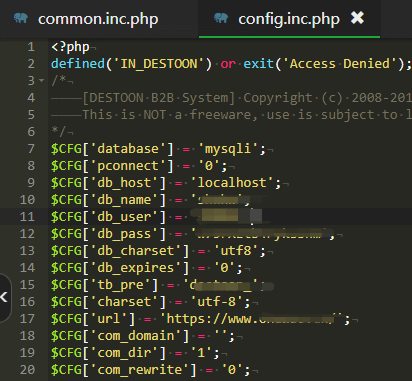Click the 'db_charset' config key

136,251
